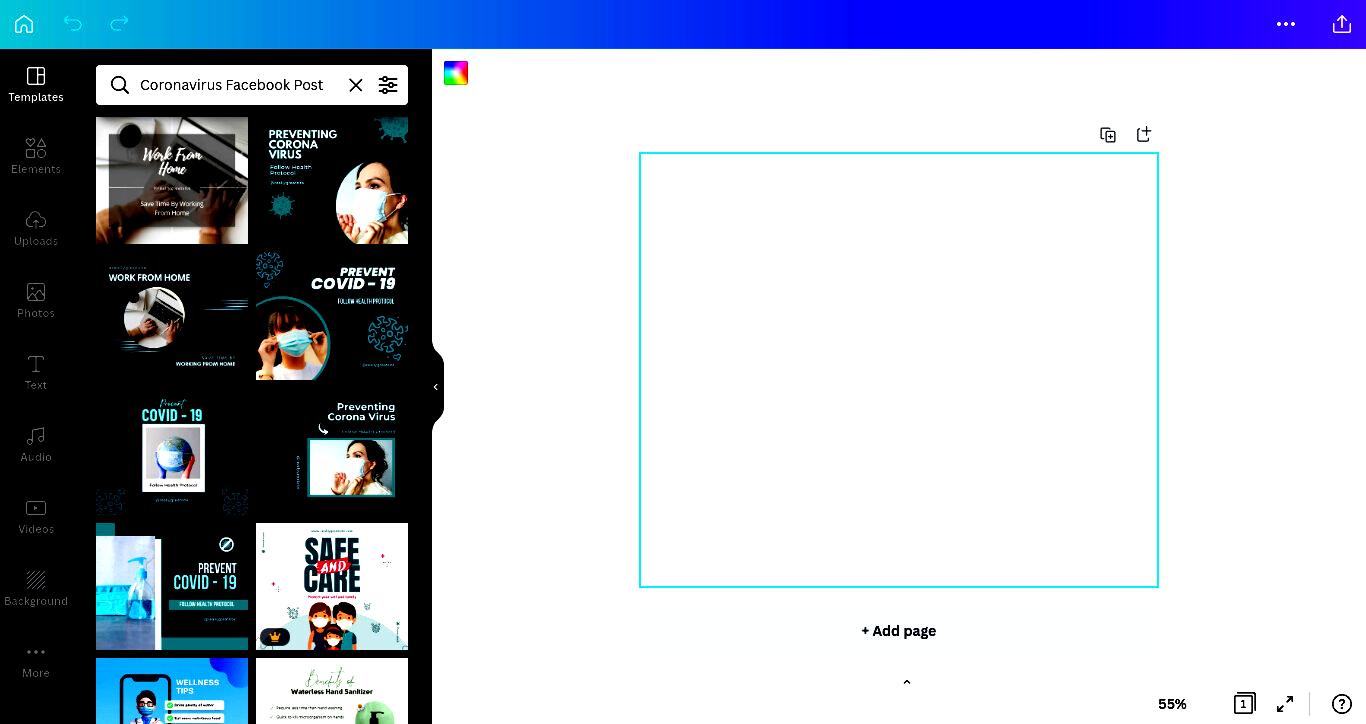Select the Work From Home handwritten template
The image size is (1366, 724).
[x=172, y=180]
